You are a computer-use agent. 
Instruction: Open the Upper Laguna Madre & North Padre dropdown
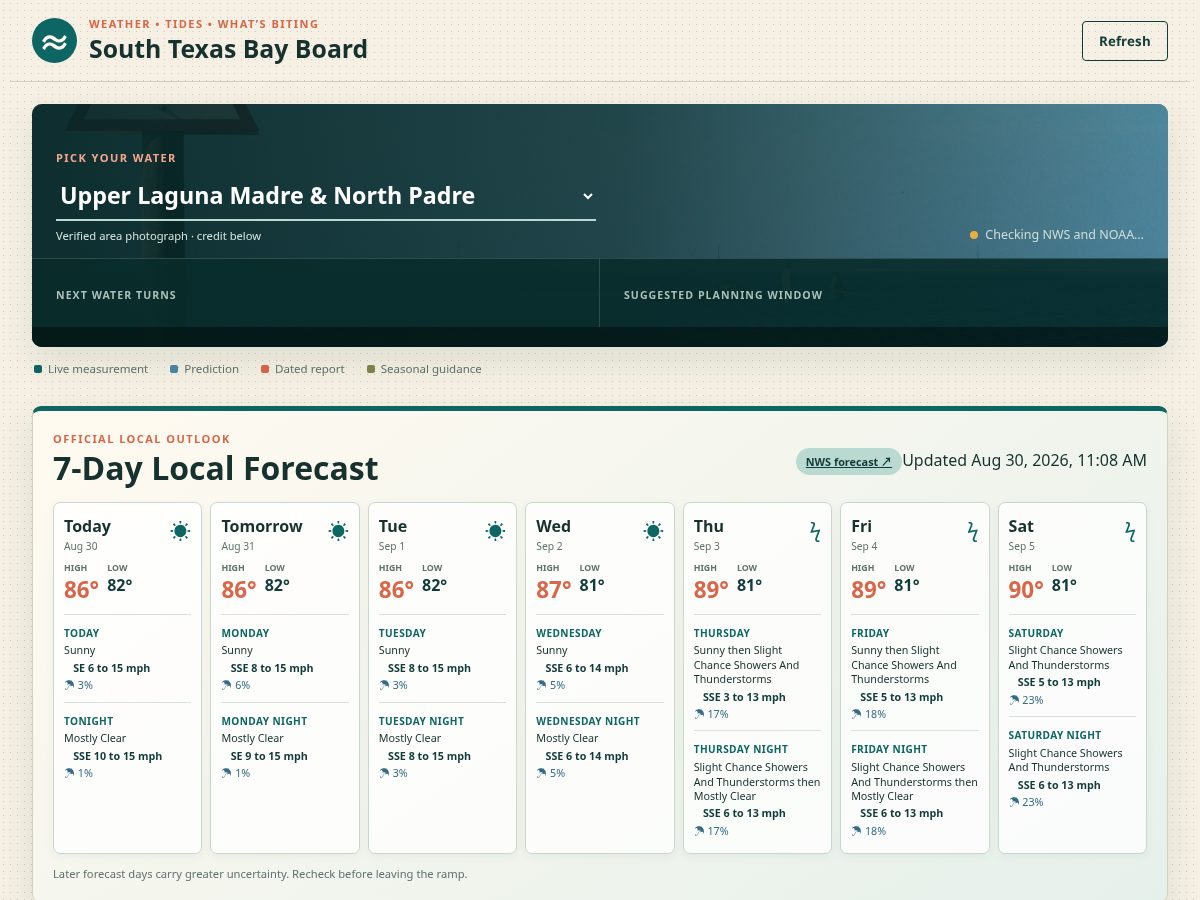[326, 196]
